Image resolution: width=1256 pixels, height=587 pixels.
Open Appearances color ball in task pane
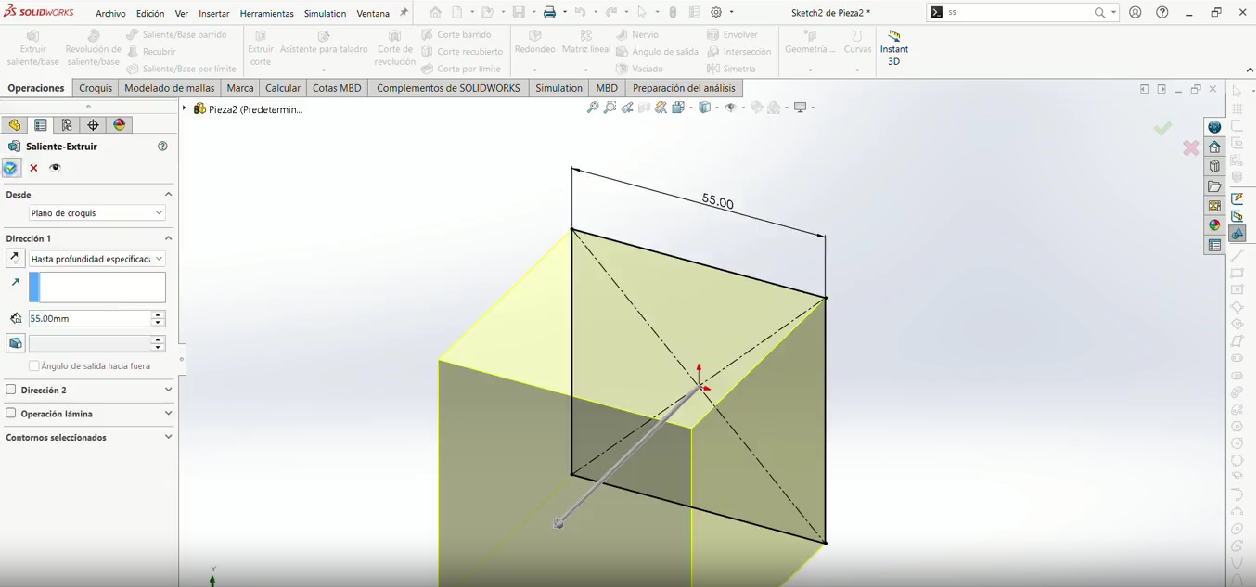tap(1214, 225)
